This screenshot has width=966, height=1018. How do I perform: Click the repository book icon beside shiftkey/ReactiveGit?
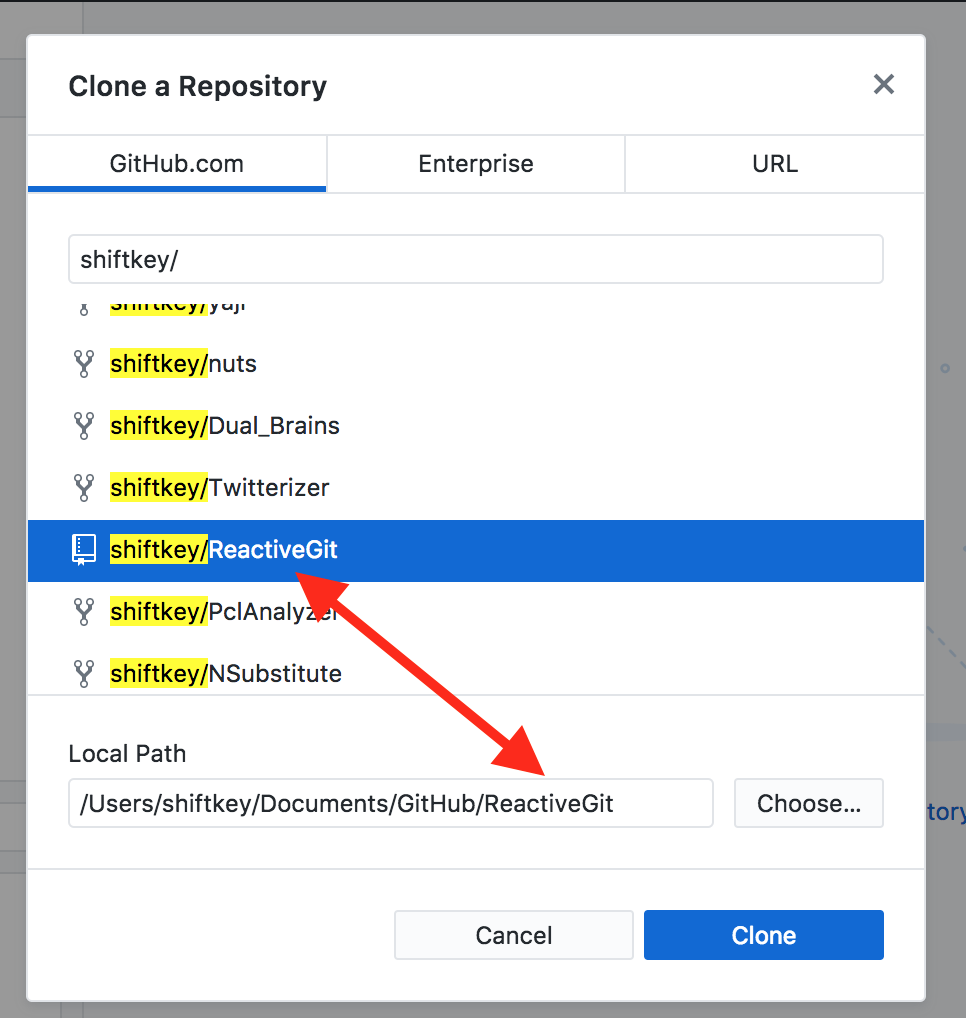click(84, 549)
